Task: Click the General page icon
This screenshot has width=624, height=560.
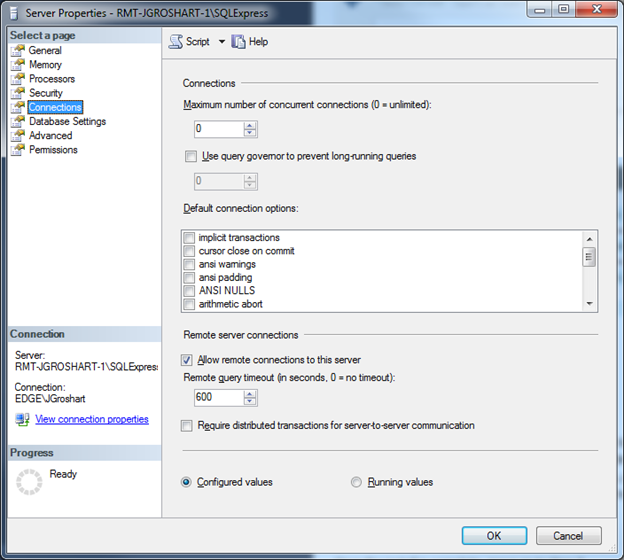Action: 18,51
